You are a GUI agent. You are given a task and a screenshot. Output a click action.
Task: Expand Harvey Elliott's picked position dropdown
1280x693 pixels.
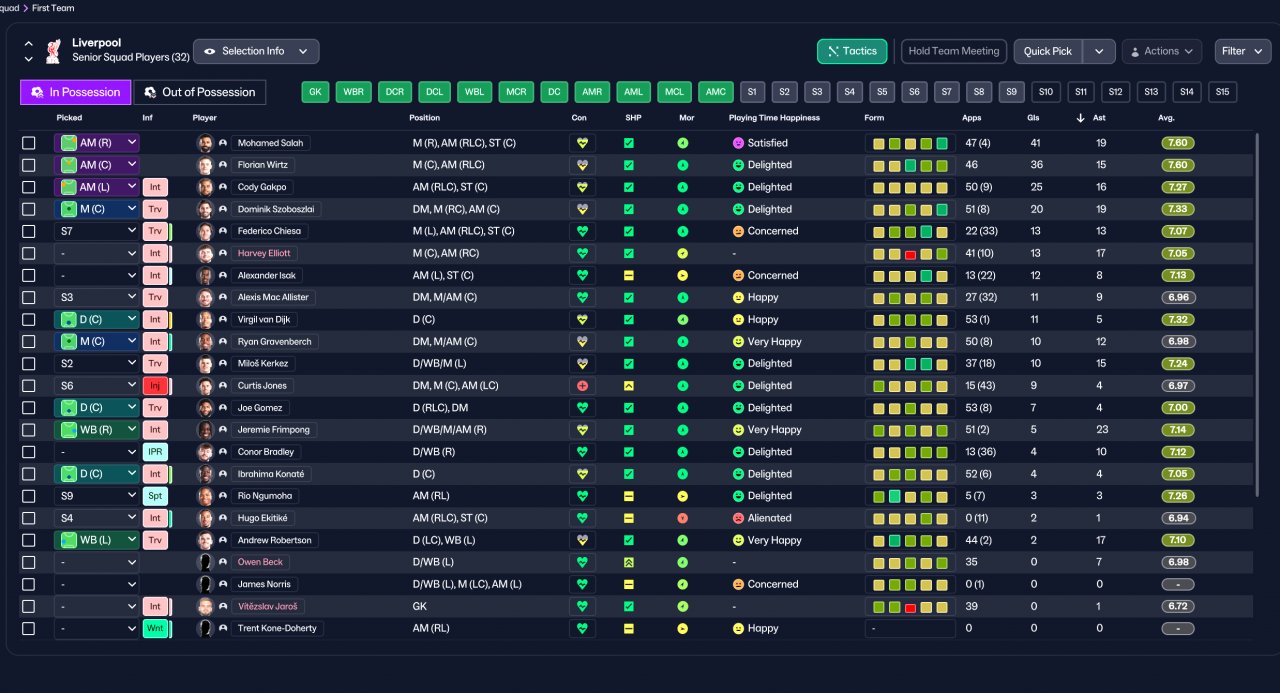[x=96, y=253]
